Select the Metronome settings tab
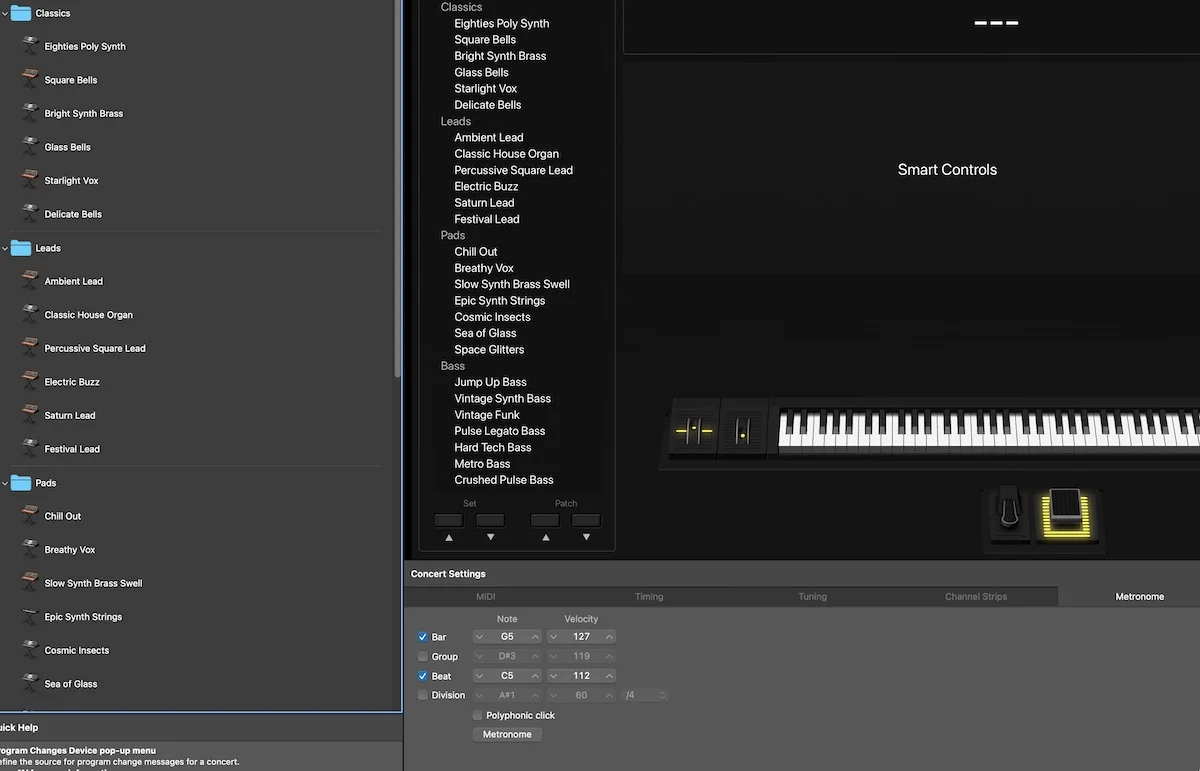The height and width of the screenshot is (771, 1200). click(x=1139, y=597)
